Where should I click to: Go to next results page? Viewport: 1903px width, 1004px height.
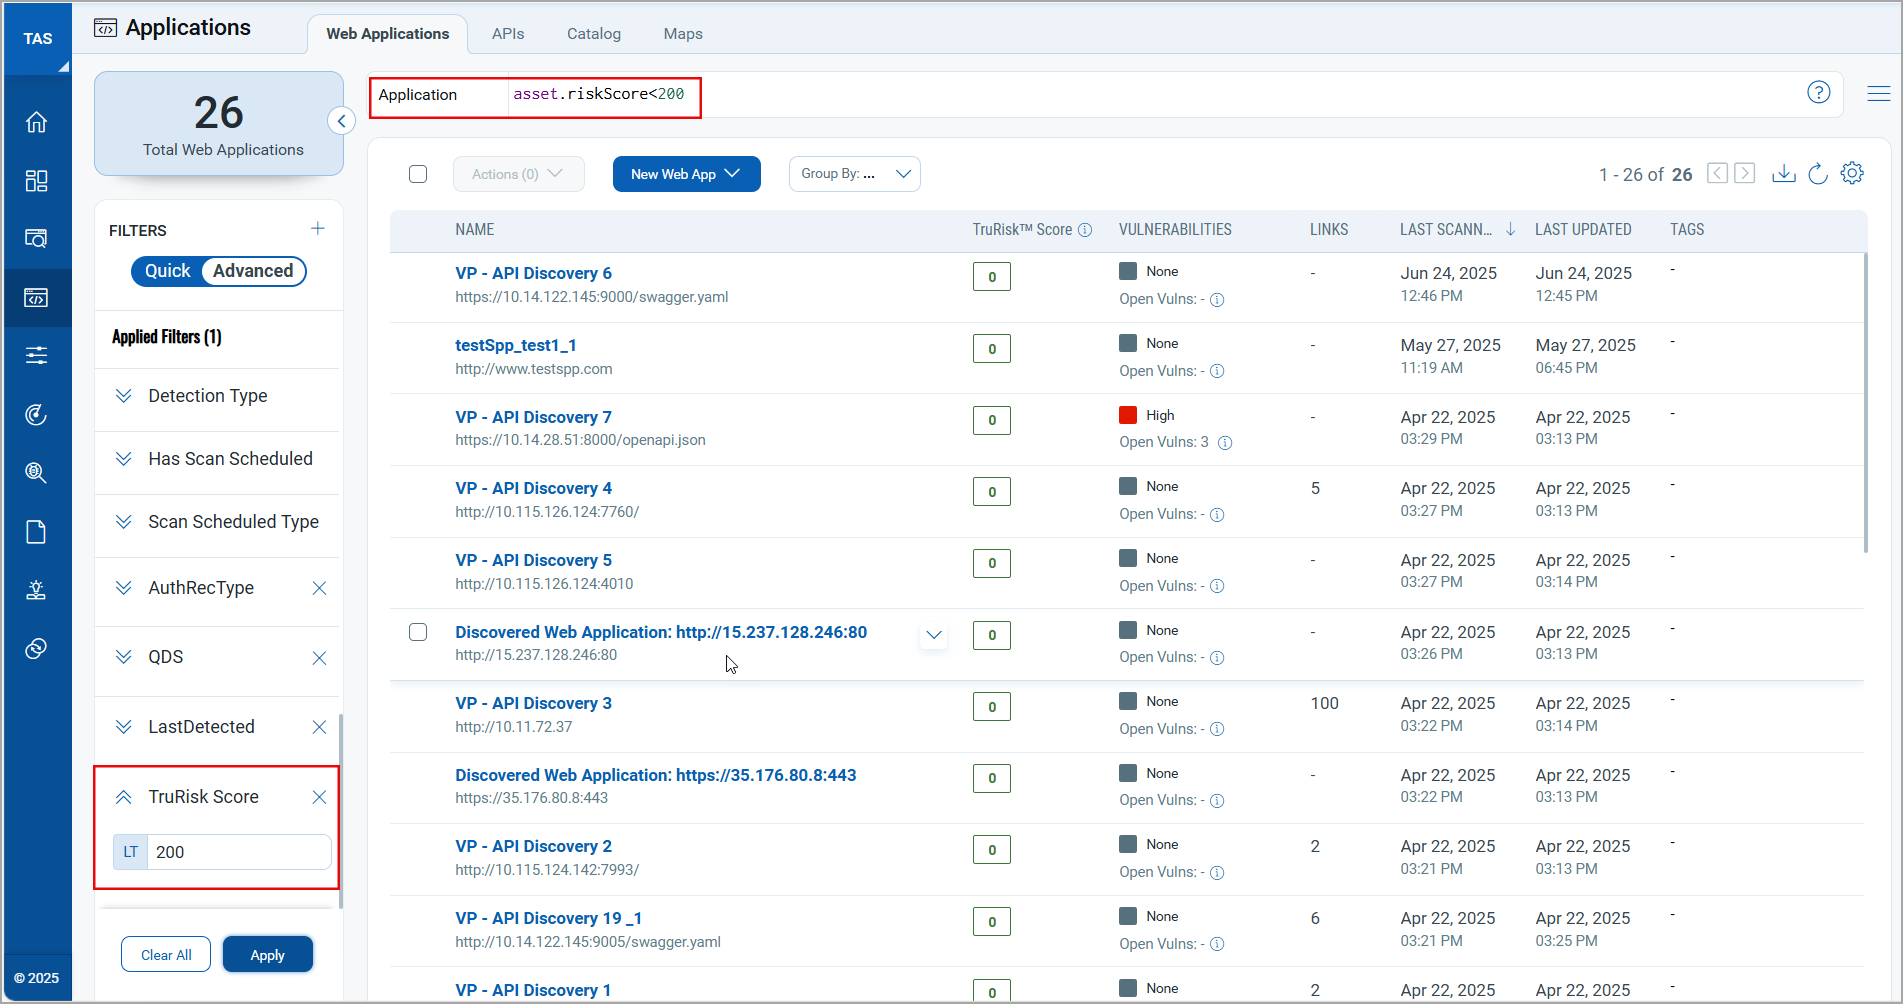point(1745,173)
